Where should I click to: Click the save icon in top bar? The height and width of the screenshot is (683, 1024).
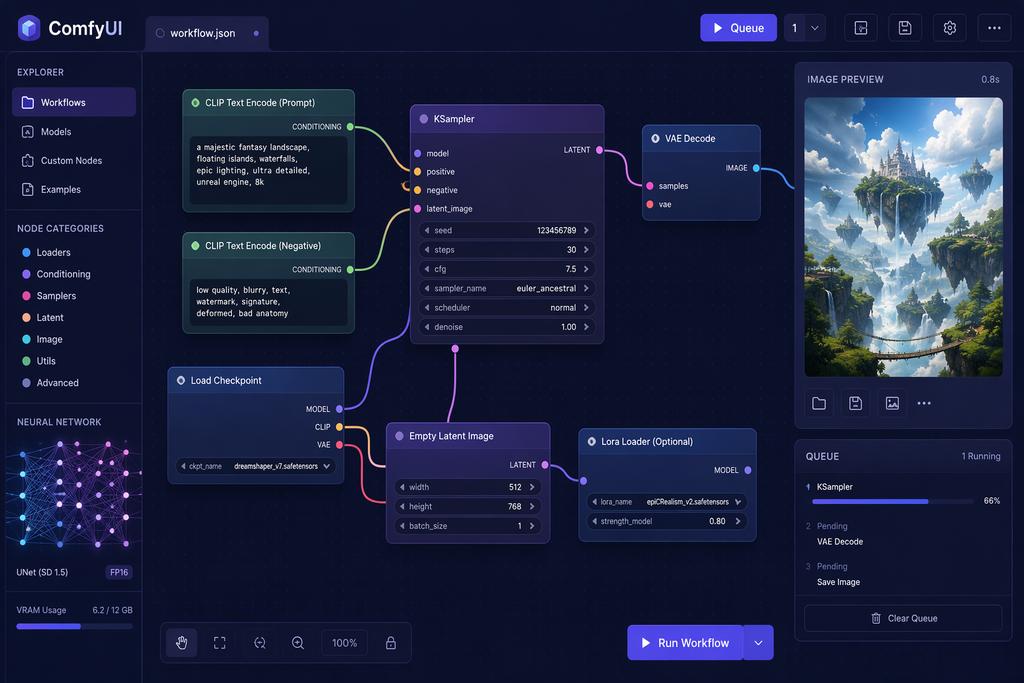(904, 28)
